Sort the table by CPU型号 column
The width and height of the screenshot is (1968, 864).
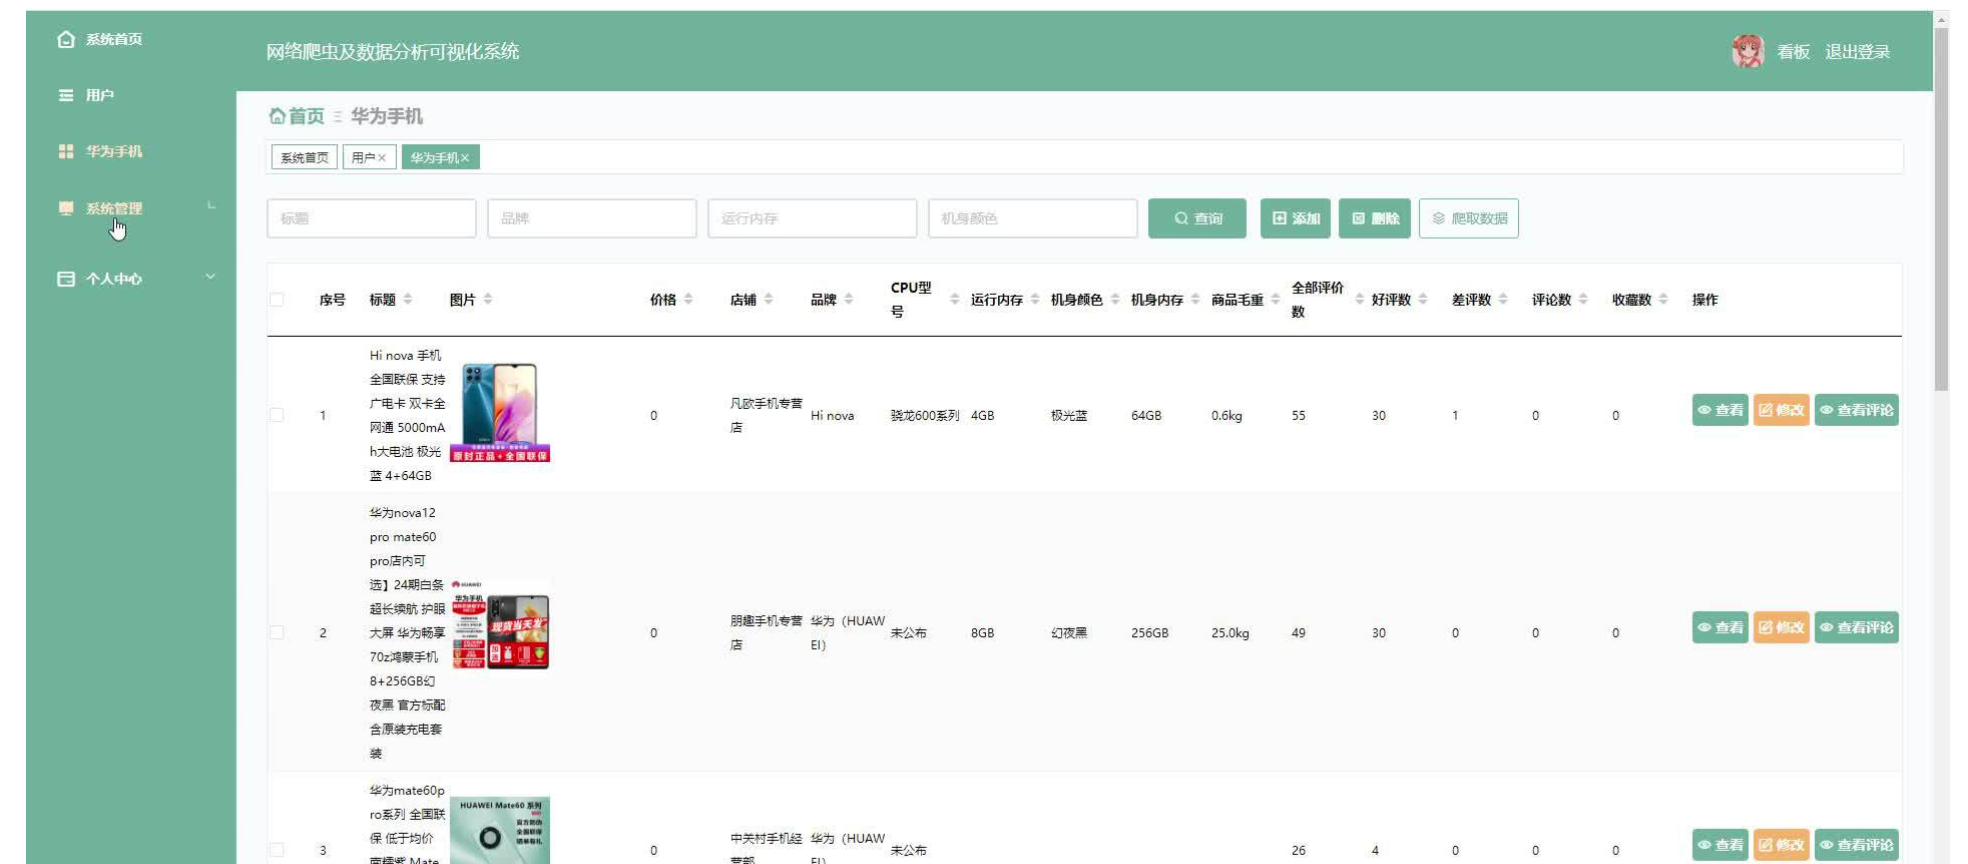pos(954,299)
